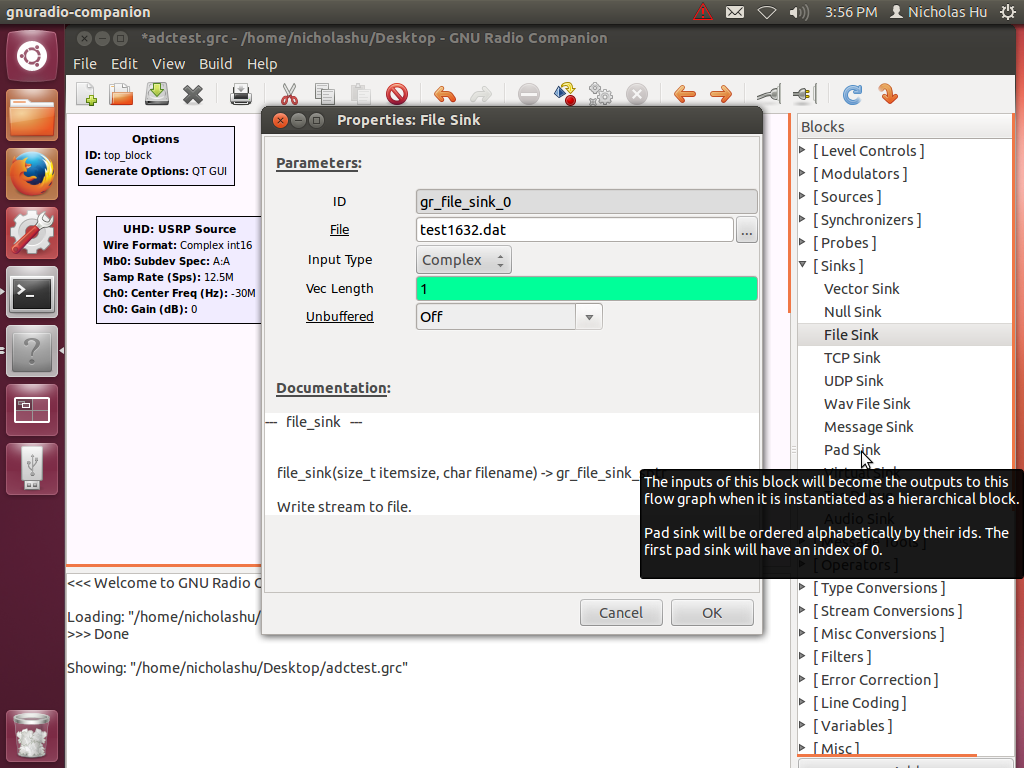Click the flow graph errors icon
Image resolution: width=1024 pixels, height=768 pixels.
pos(529,95)
